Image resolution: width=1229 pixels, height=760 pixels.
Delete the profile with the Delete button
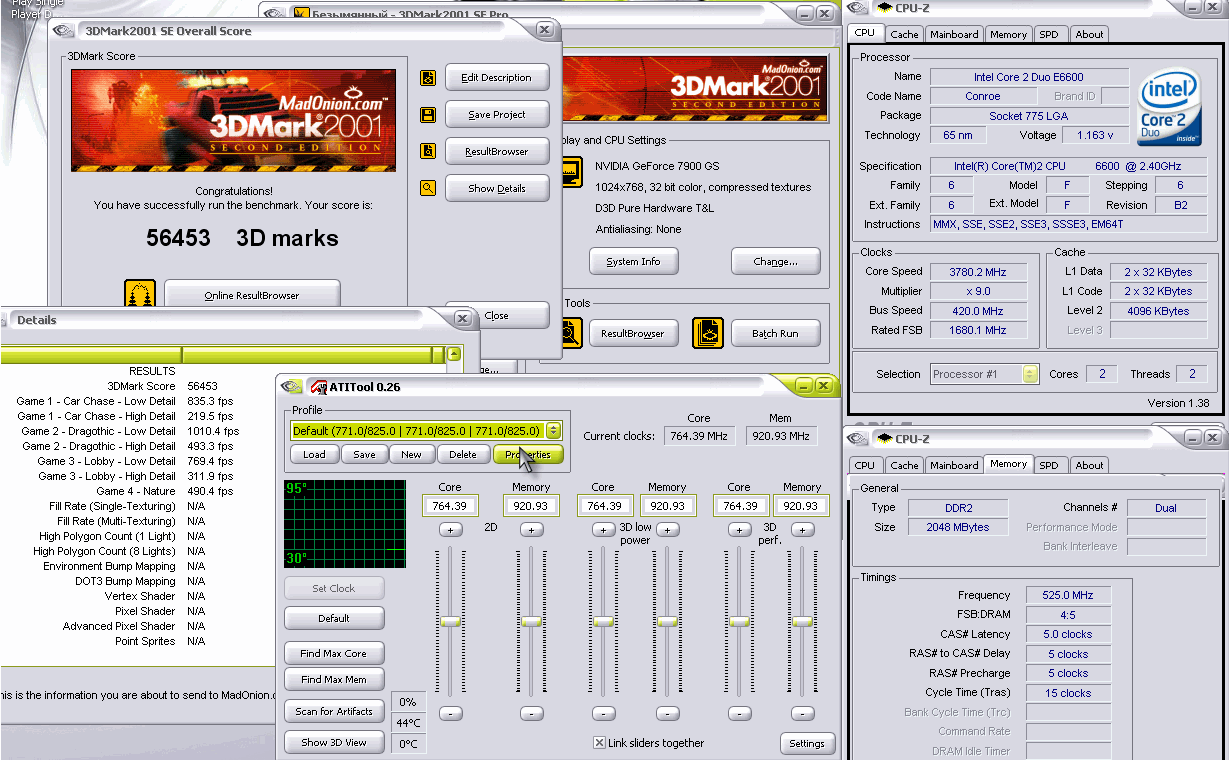(463, 454)
